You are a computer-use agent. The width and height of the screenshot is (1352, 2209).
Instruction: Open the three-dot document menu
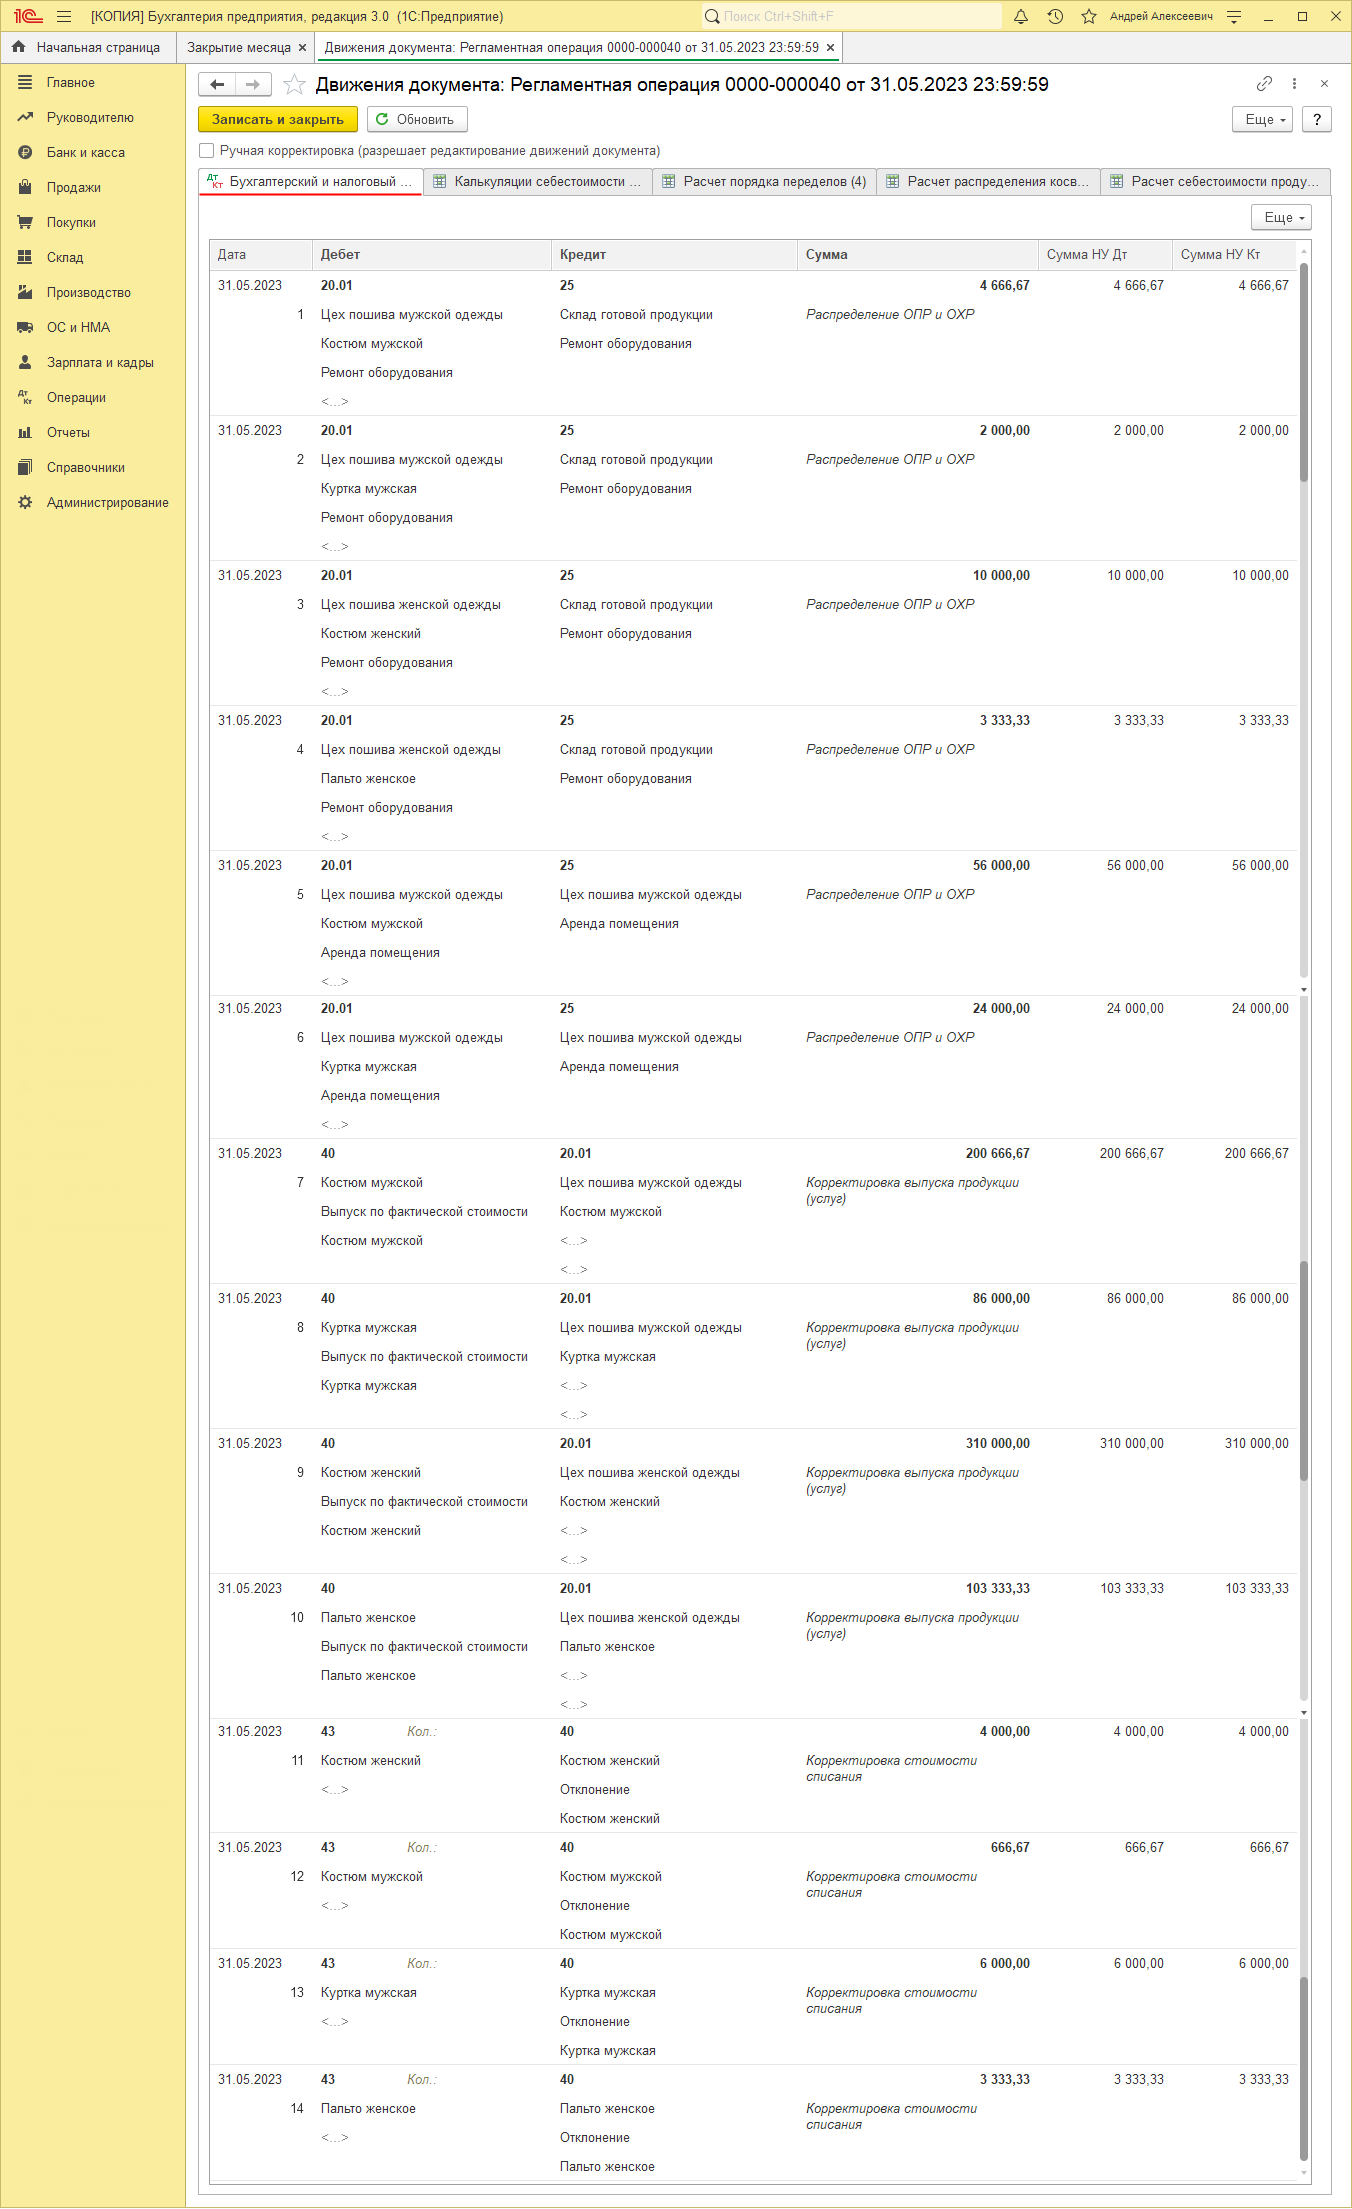coord(1294,84)
